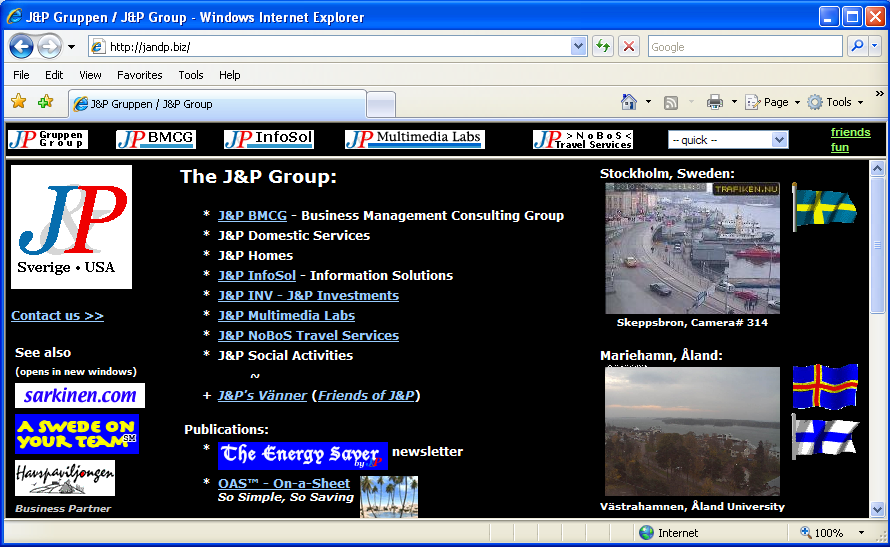Viewport: 890px width, 547px height.
Task: Select the J&P Gruppen tab
Action: (x=150, y=104)
